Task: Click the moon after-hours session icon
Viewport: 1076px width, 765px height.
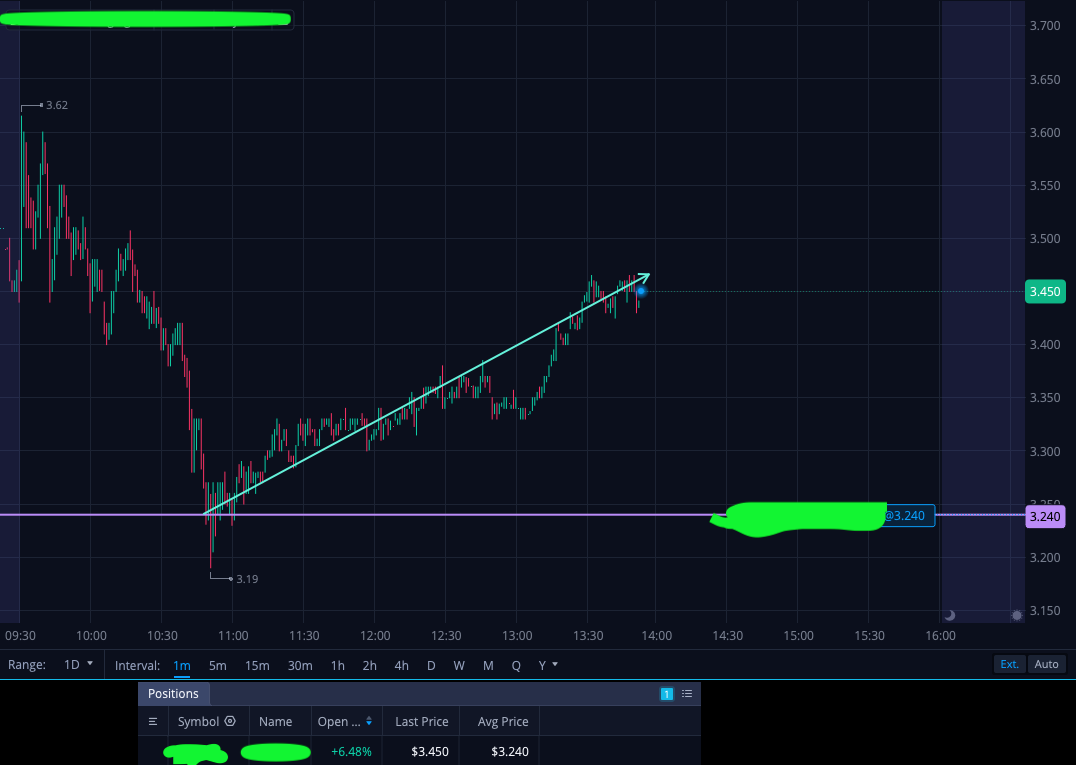Action: pos(950,615)
